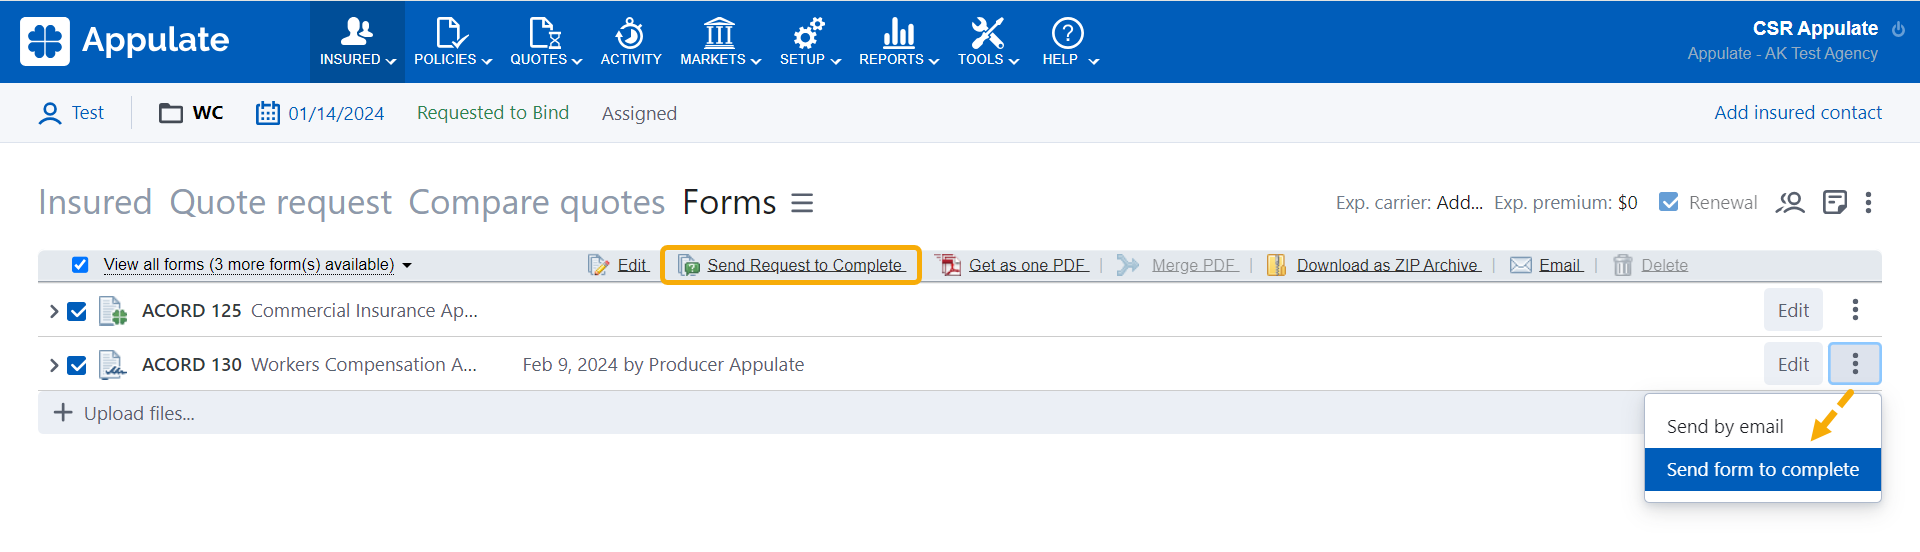Click Send Request to Complete link

pyautogui.click(x=804, y=265)
